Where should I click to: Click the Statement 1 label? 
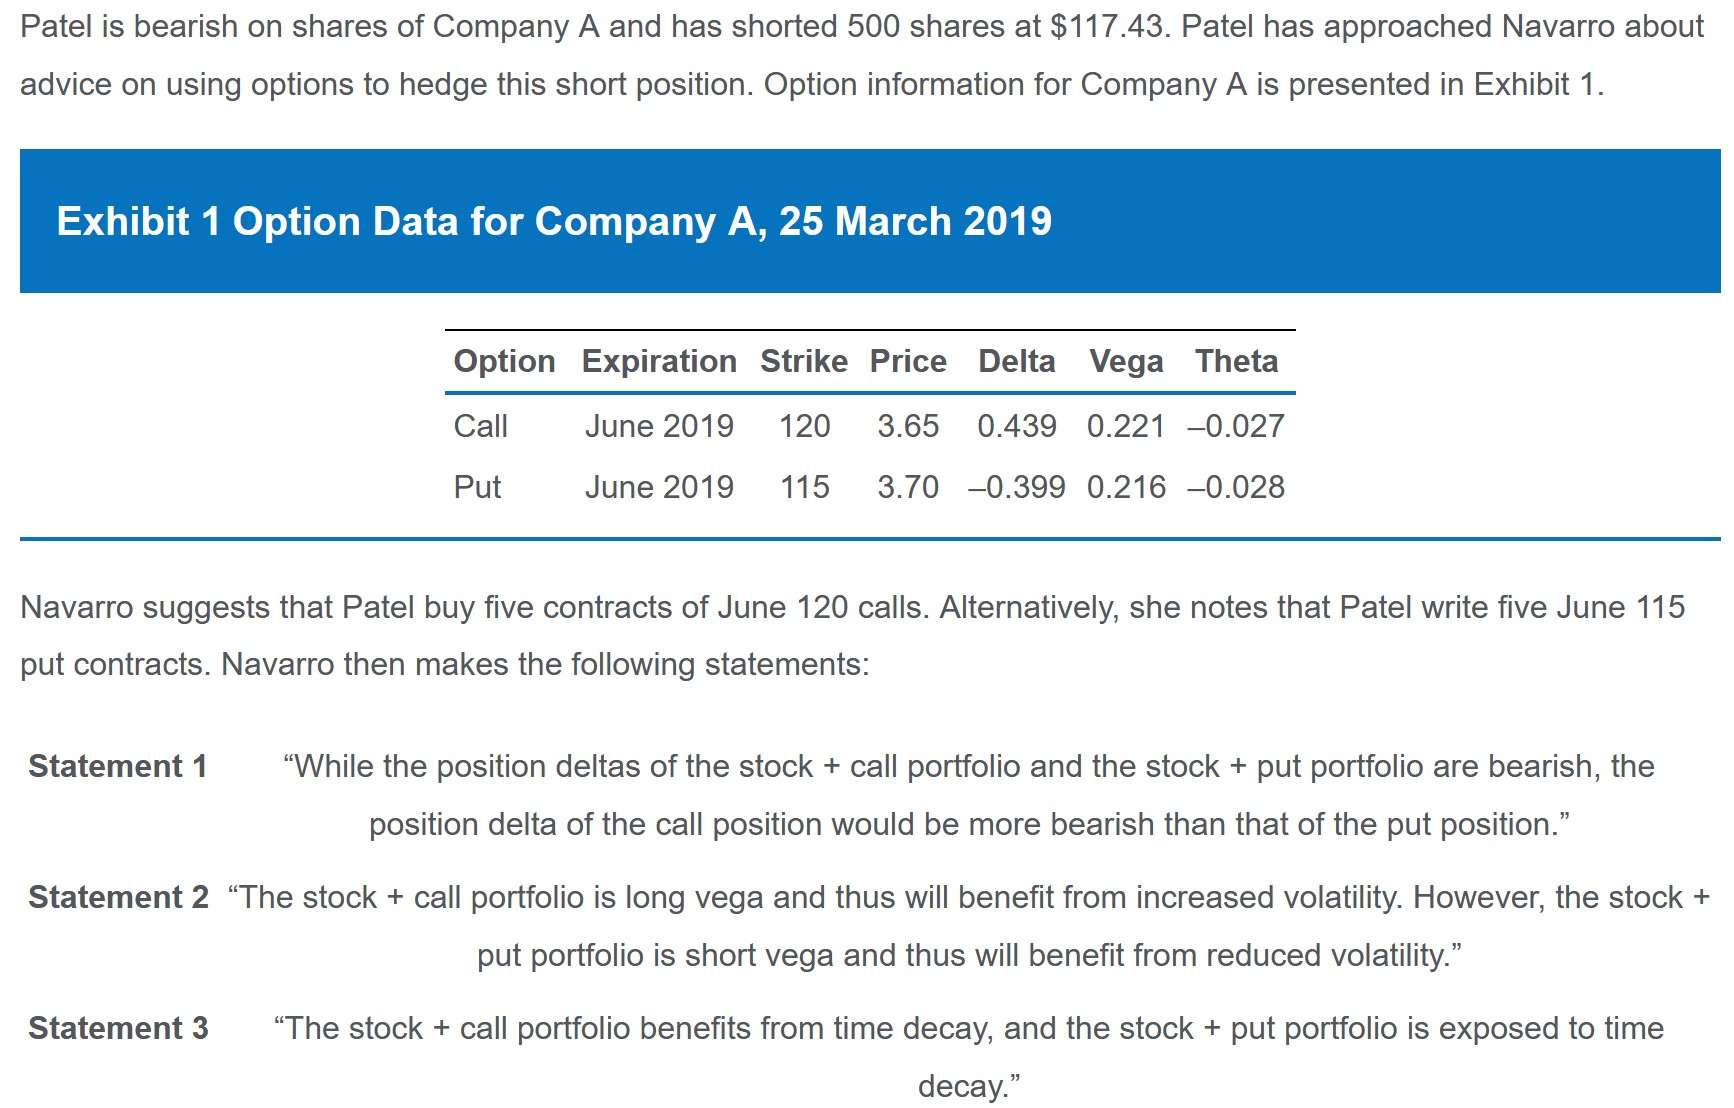[x=118, y=766]
